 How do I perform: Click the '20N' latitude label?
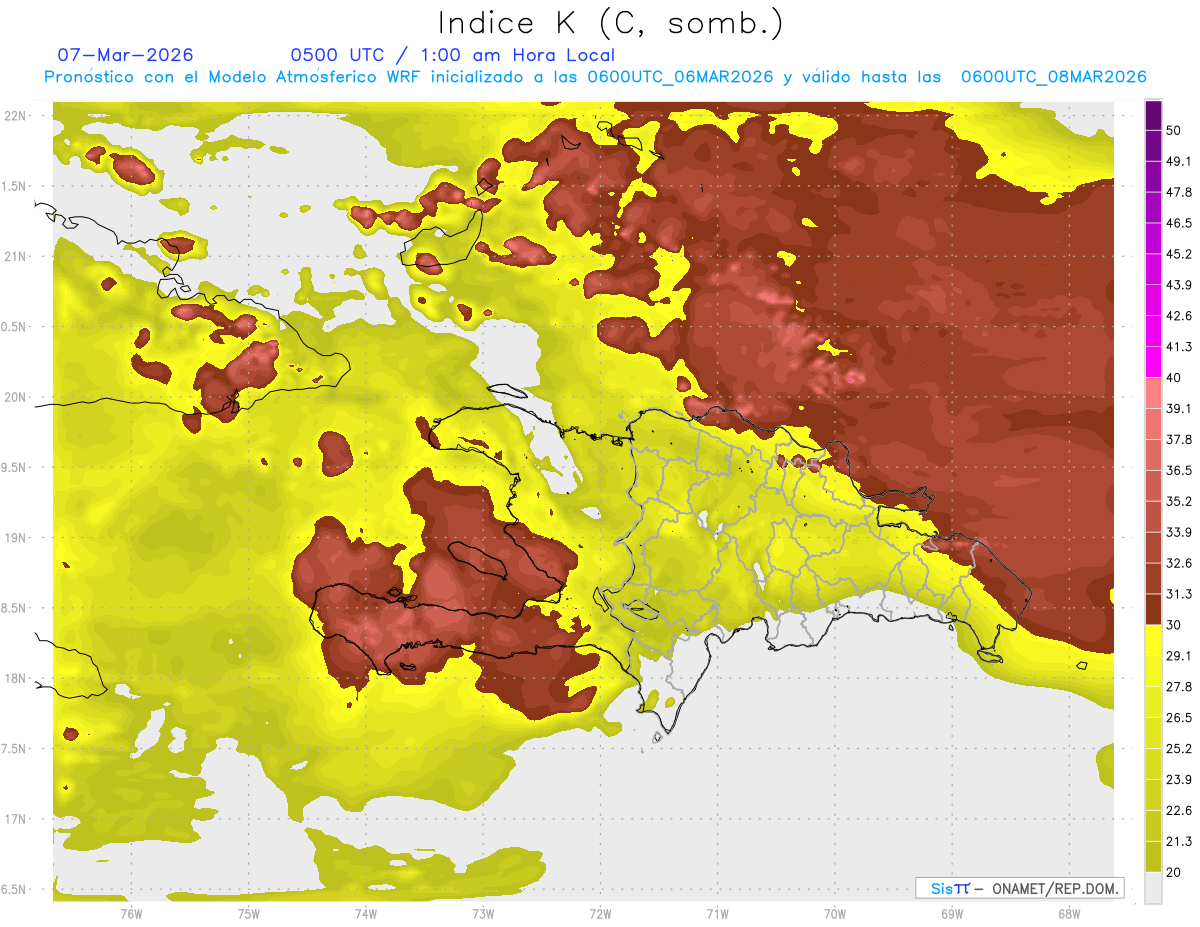pos(14,397)
